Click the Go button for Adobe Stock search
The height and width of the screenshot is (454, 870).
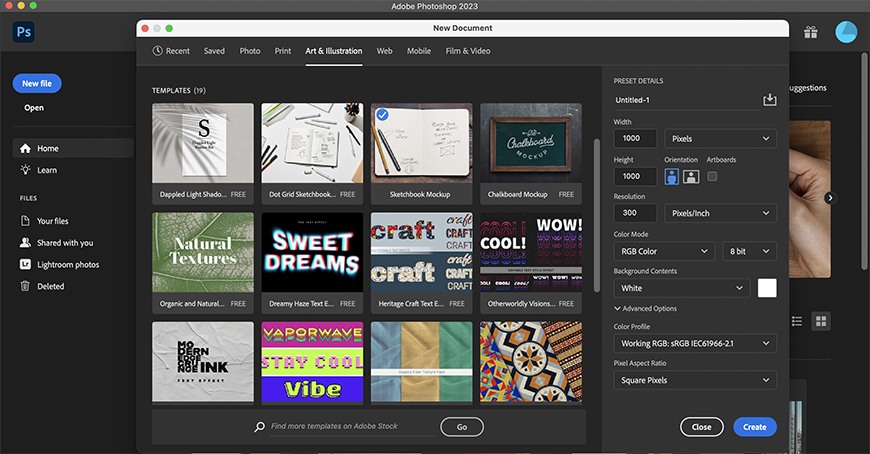tap(462, 427)
